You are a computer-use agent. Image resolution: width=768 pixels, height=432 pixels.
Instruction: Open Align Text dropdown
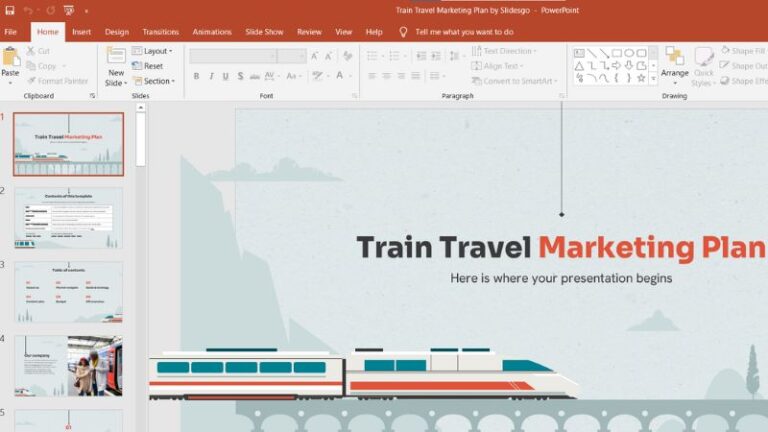click(498, 66)
